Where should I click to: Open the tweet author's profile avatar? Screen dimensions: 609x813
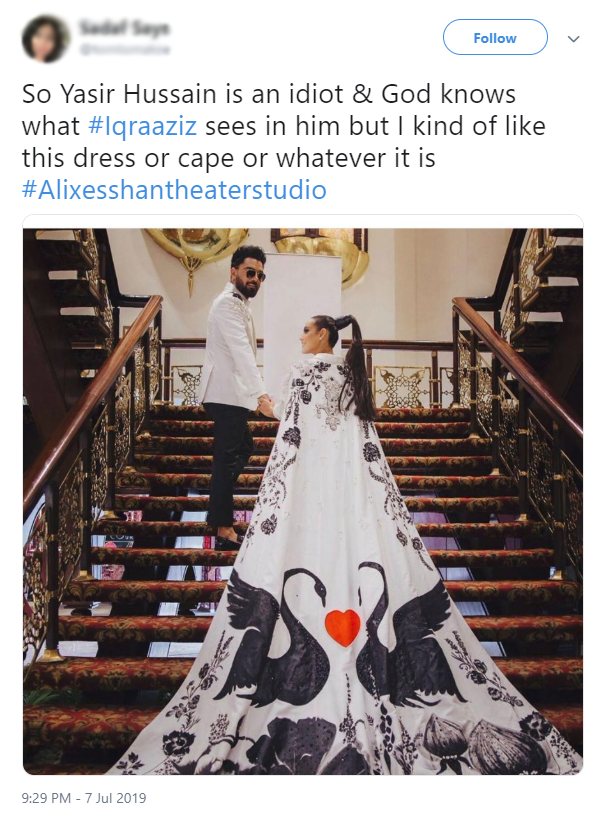tap(45, 38)
